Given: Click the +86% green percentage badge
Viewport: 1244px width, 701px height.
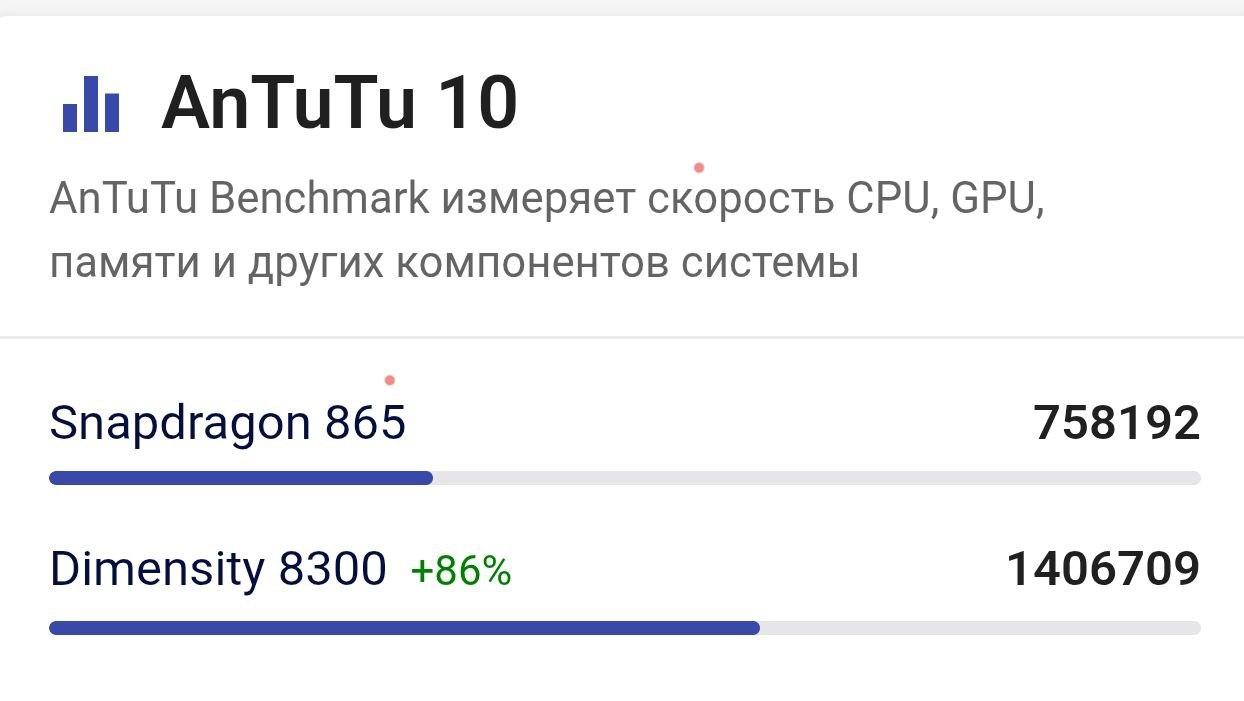Looking at the screenshot, I should pyautogui.click(x=461, y=571).
